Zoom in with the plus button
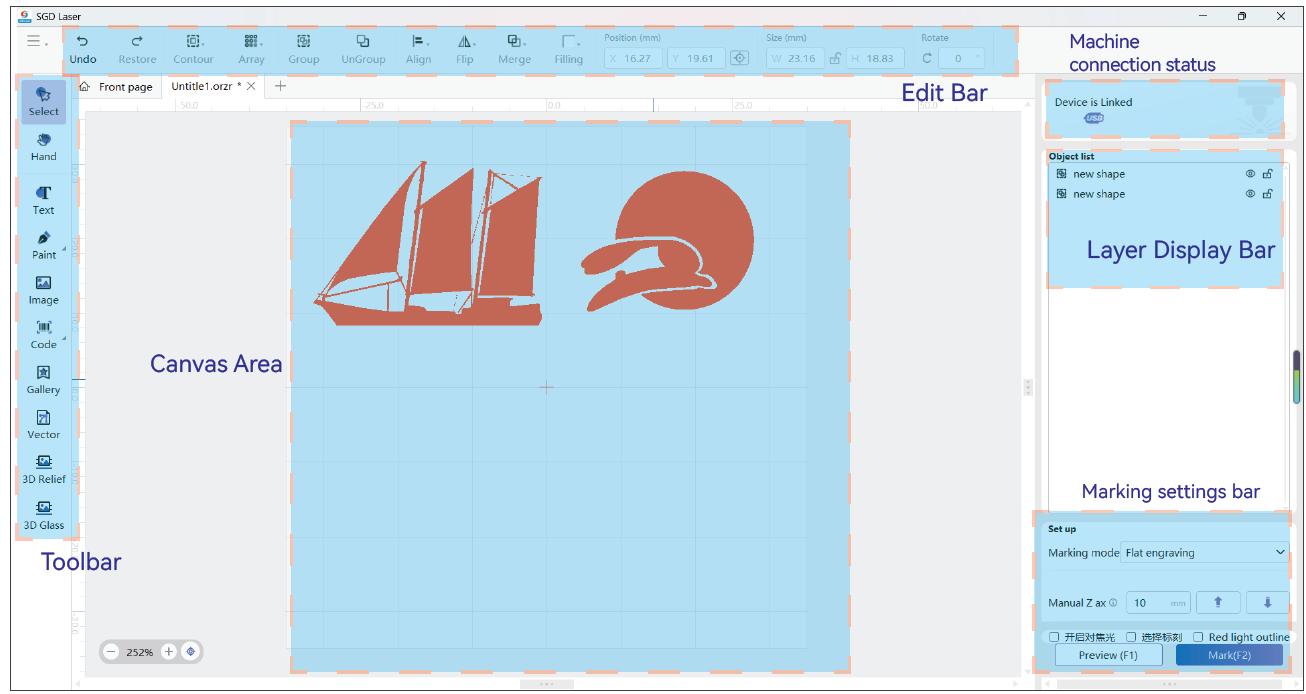This screenshot has height=694, width=1306. pos(169,652)
